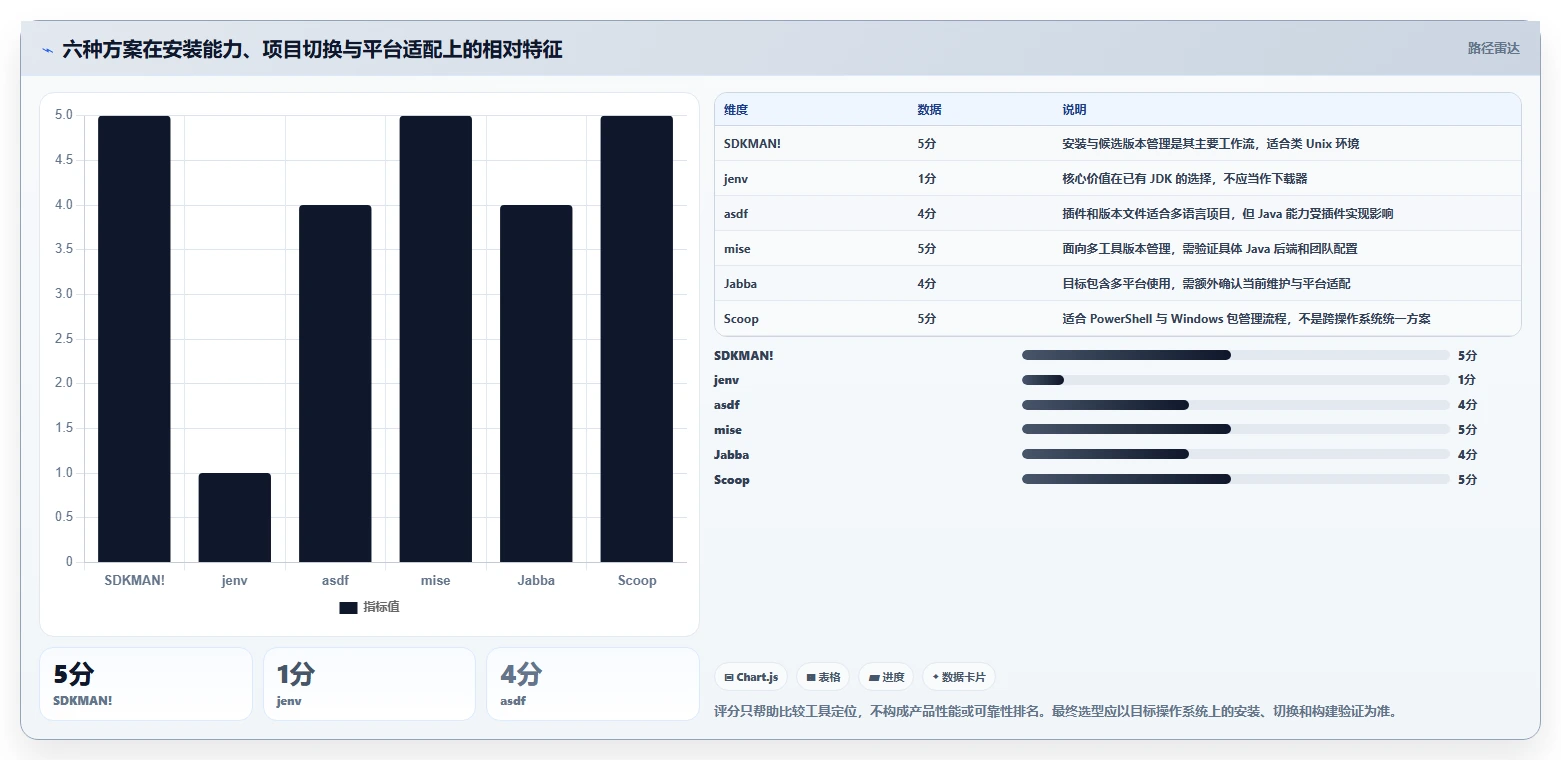Click the SDKMAN! table row name
The image size is (1561, 760).
point(752,144)
